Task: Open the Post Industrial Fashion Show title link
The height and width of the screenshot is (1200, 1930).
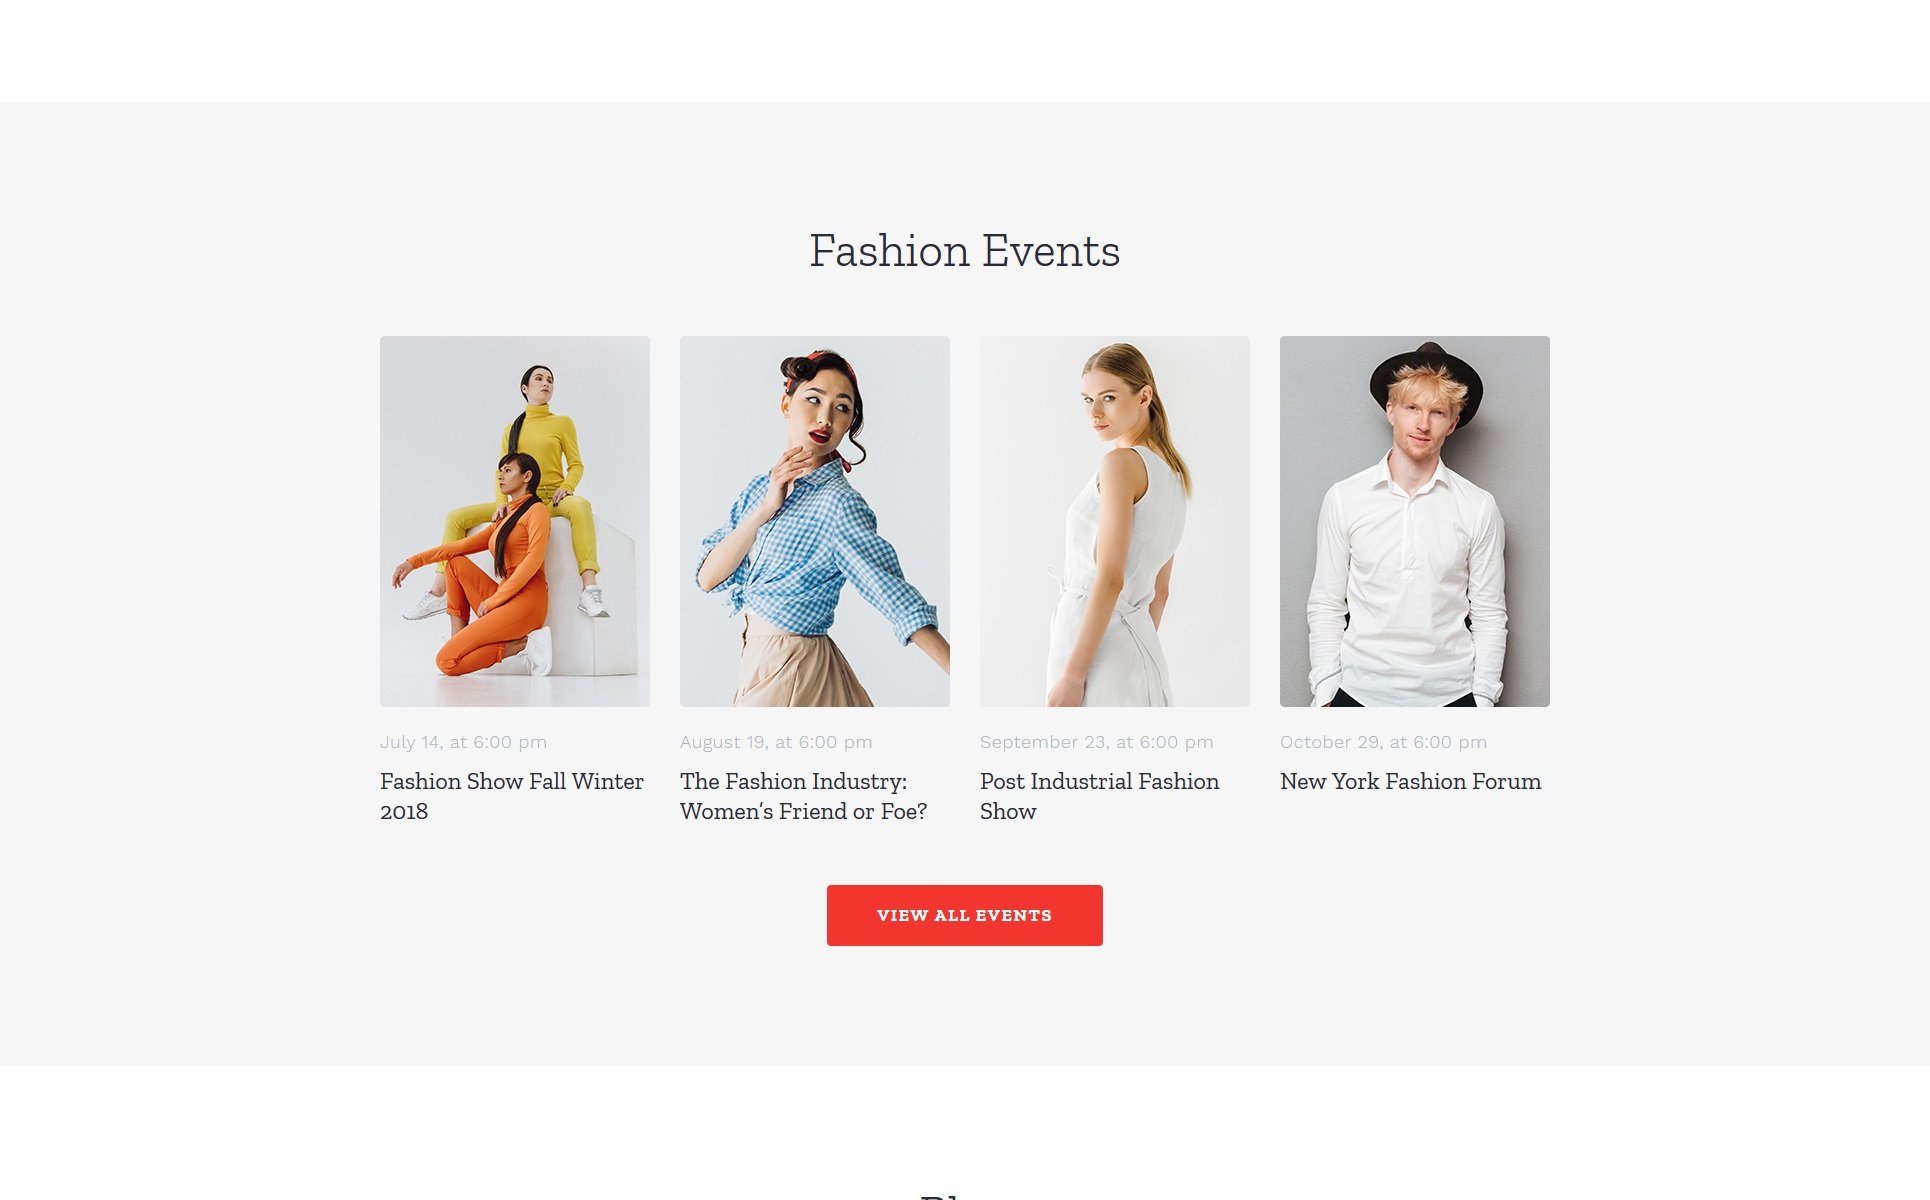Action: point(1100,796)
